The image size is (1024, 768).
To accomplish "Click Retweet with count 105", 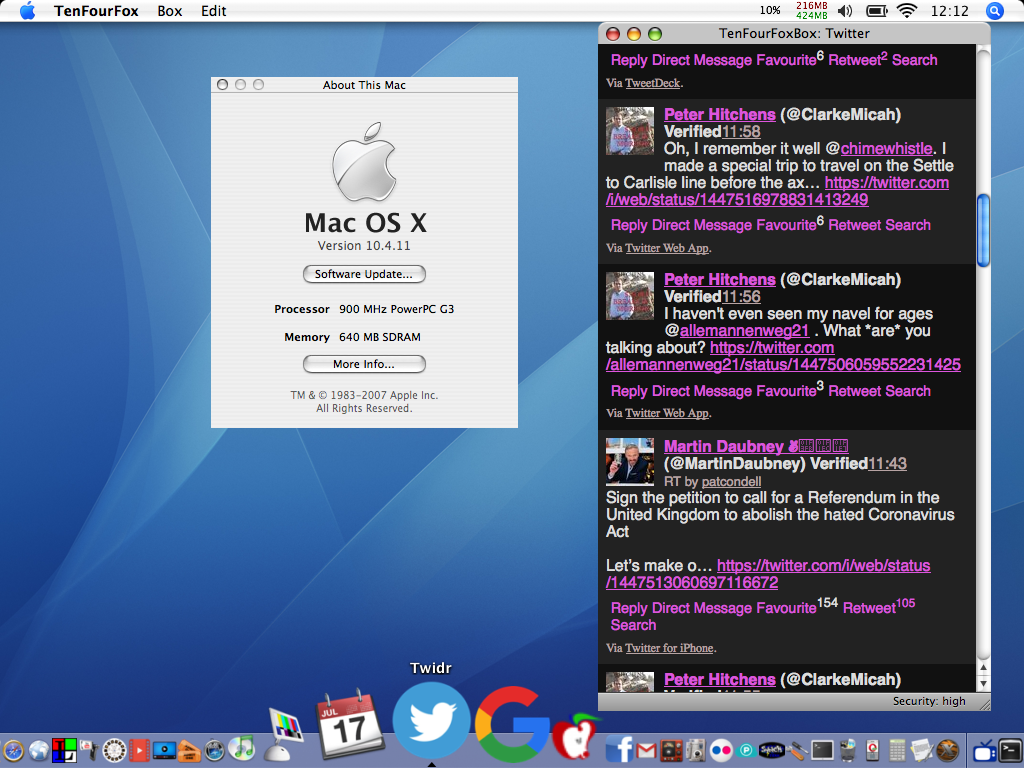I will 879,607.
